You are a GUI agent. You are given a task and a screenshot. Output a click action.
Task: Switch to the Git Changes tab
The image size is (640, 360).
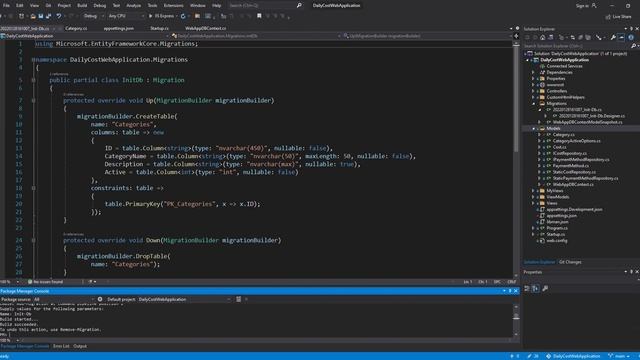(570, 262)
